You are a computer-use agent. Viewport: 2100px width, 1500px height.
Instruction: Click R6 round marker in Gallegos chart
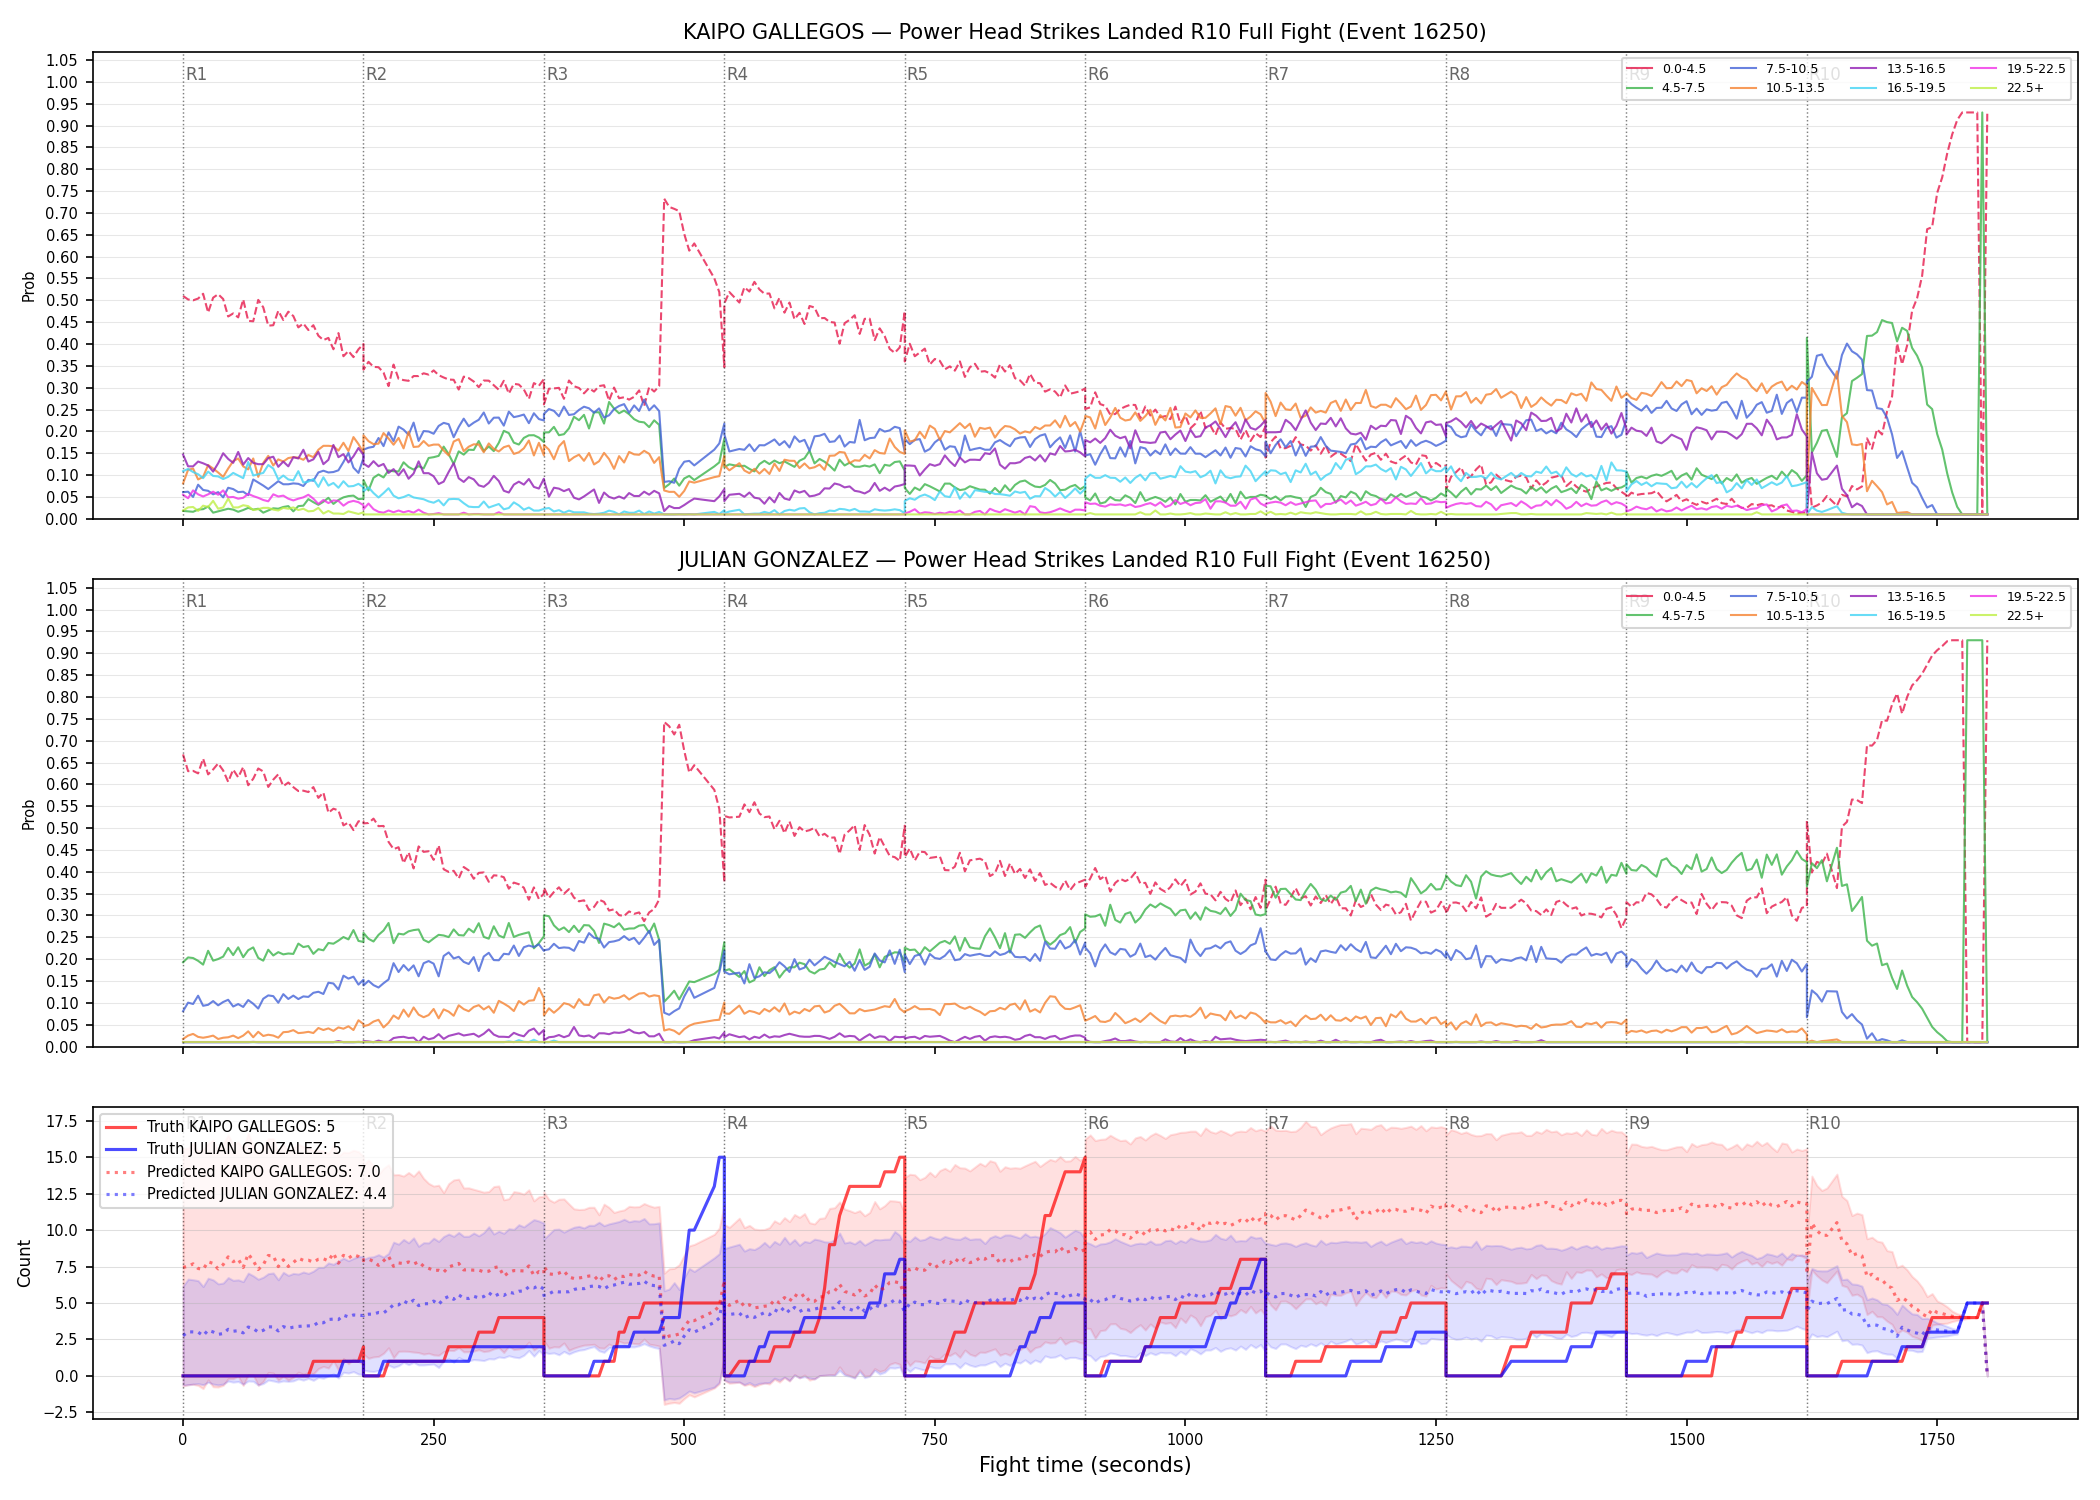pos(1098,74)
